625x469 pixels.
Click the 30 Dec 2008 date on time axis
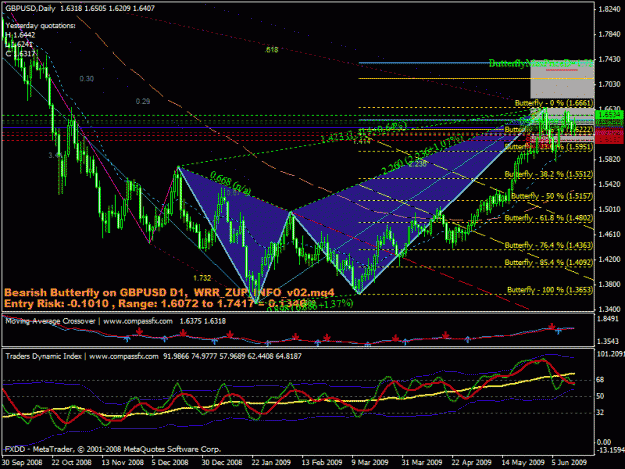click(222, 462)
